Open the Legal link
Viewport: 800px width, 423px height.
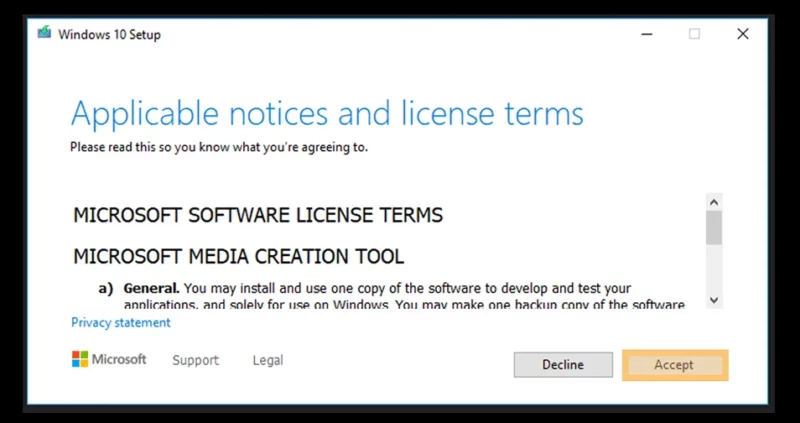tap(268, 360)
